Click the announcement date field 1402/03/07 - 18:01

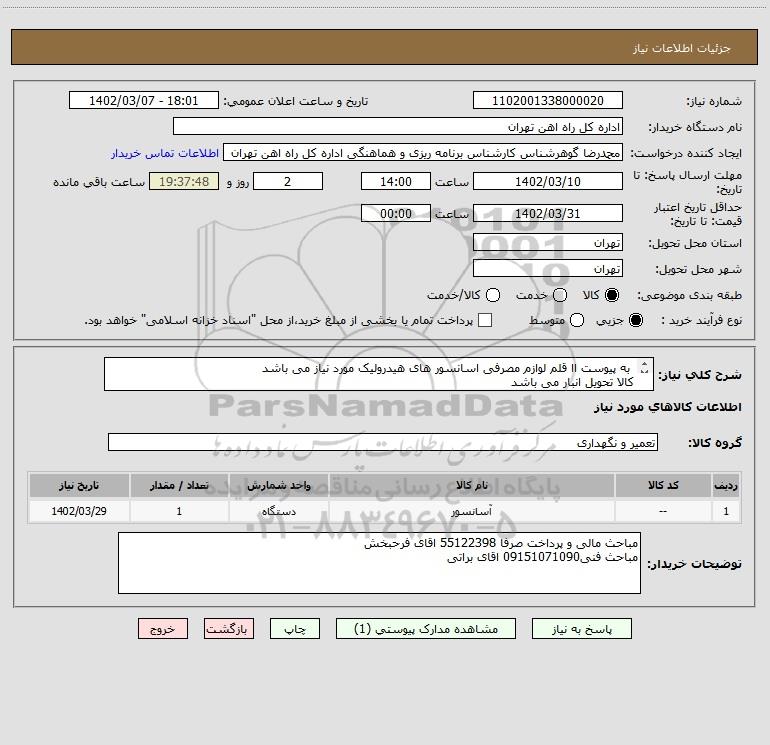click(143, 100)
